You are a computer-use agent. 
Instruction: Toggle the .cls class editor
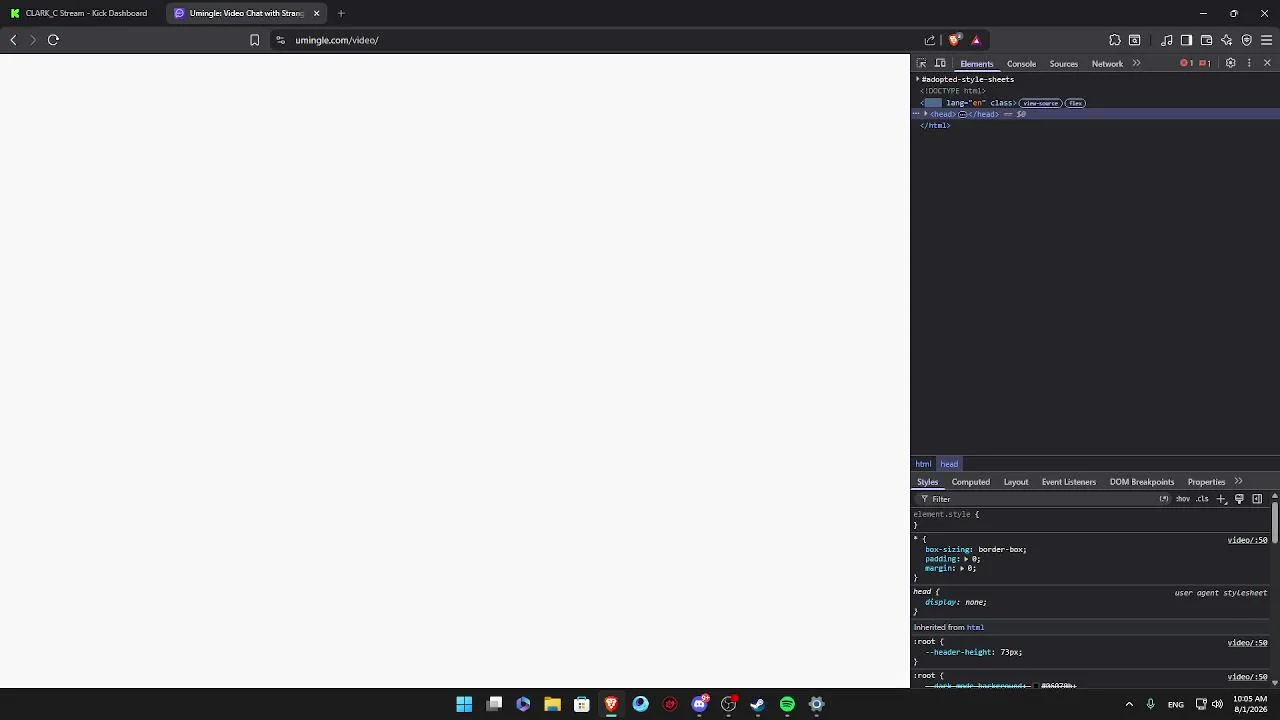pyautogui.click(x=1202, y=499)
